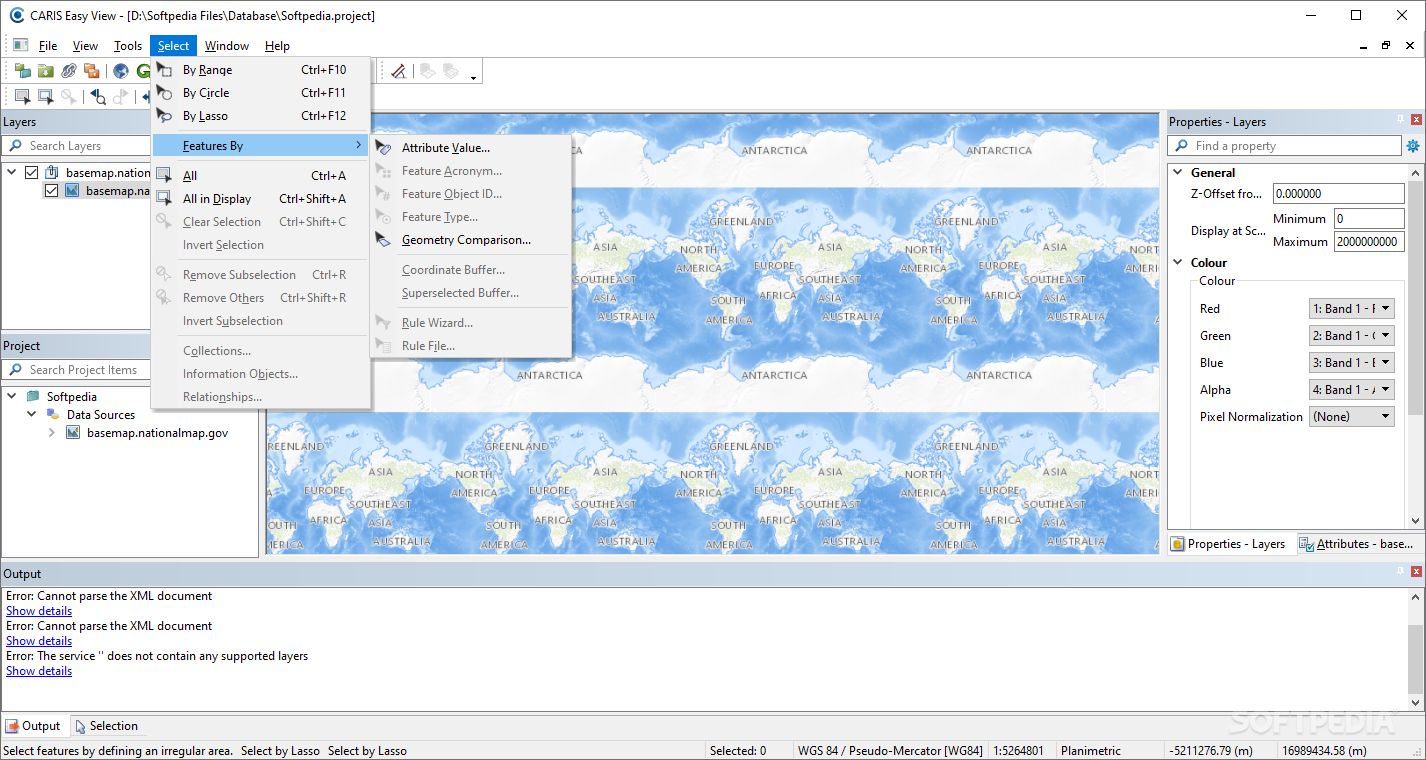Switch to the Attributes - base... tab
This screenshot has height=760, width=1426.
(x=1356, y=544)
